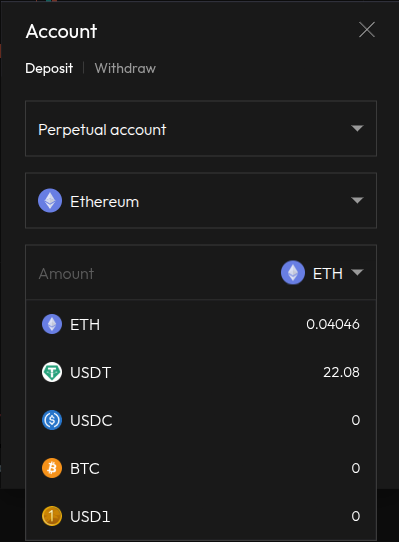The image size is (399, 542).
Task: Close the Account dialog with the X
Action: (x=367, y=29)
